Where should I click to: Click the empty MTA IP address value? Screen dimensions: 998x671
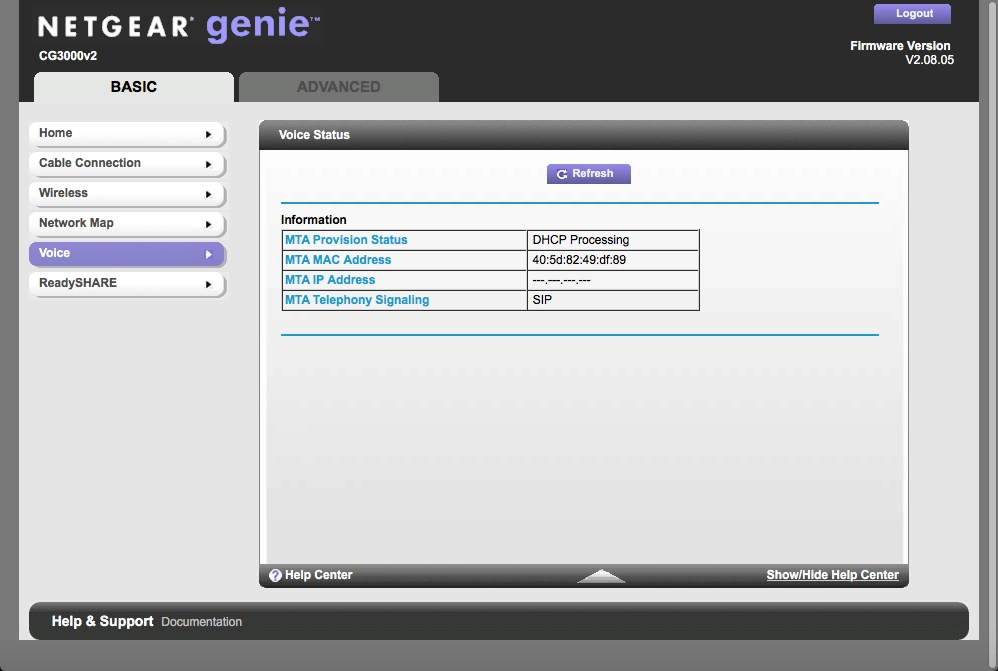[561, 280]
